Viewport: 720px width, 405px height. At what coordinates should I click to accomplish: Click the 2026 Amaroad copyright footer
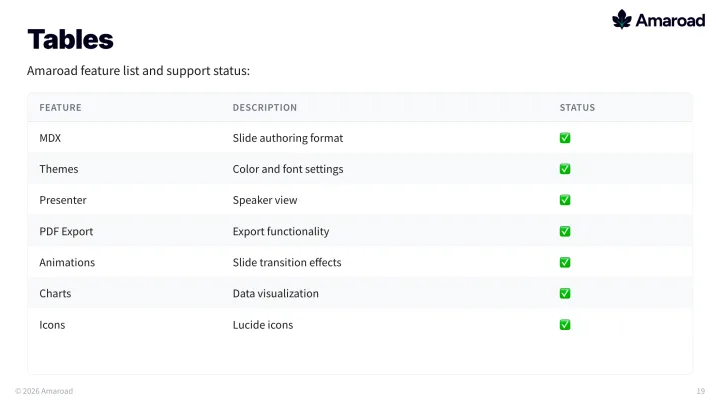point(44,391)
